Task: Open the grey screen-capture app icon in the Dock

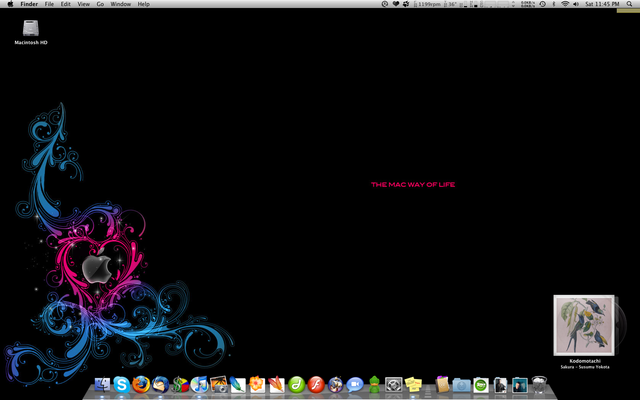Action: [394, 384]
